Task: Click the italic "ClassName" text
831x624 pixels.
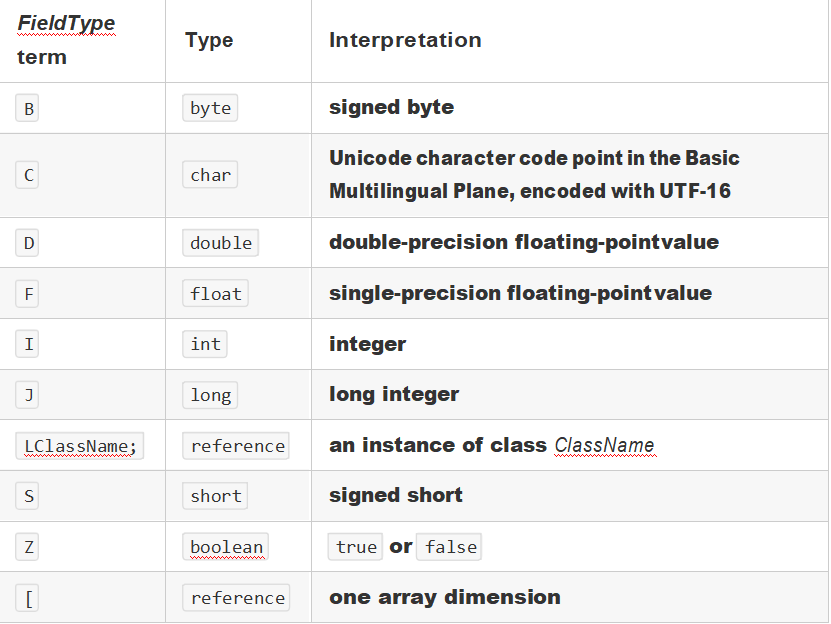Action: click(x=604, y=446)
